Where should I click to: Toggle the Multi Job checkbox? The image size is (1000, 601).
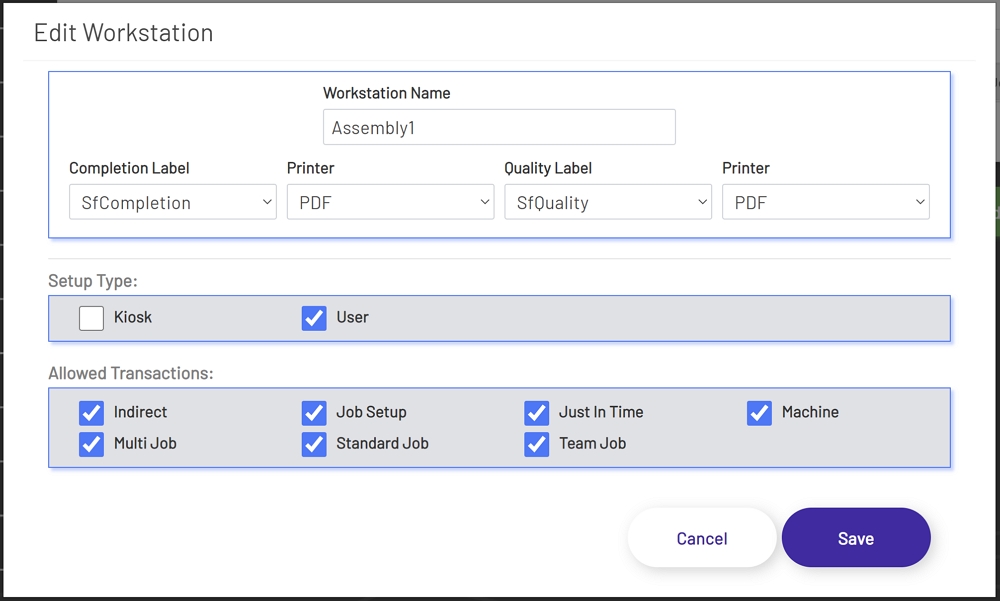point(91,444)
